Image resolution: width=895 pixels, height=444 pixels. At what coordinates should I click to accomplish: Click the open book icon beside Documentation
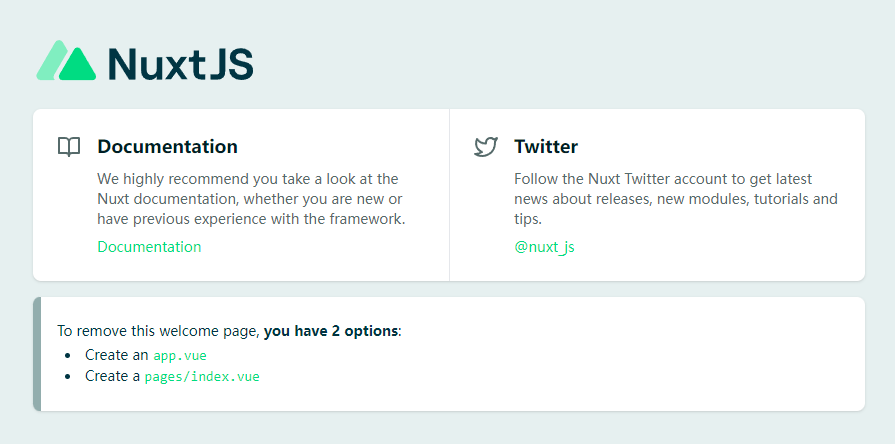coord(69,147)
